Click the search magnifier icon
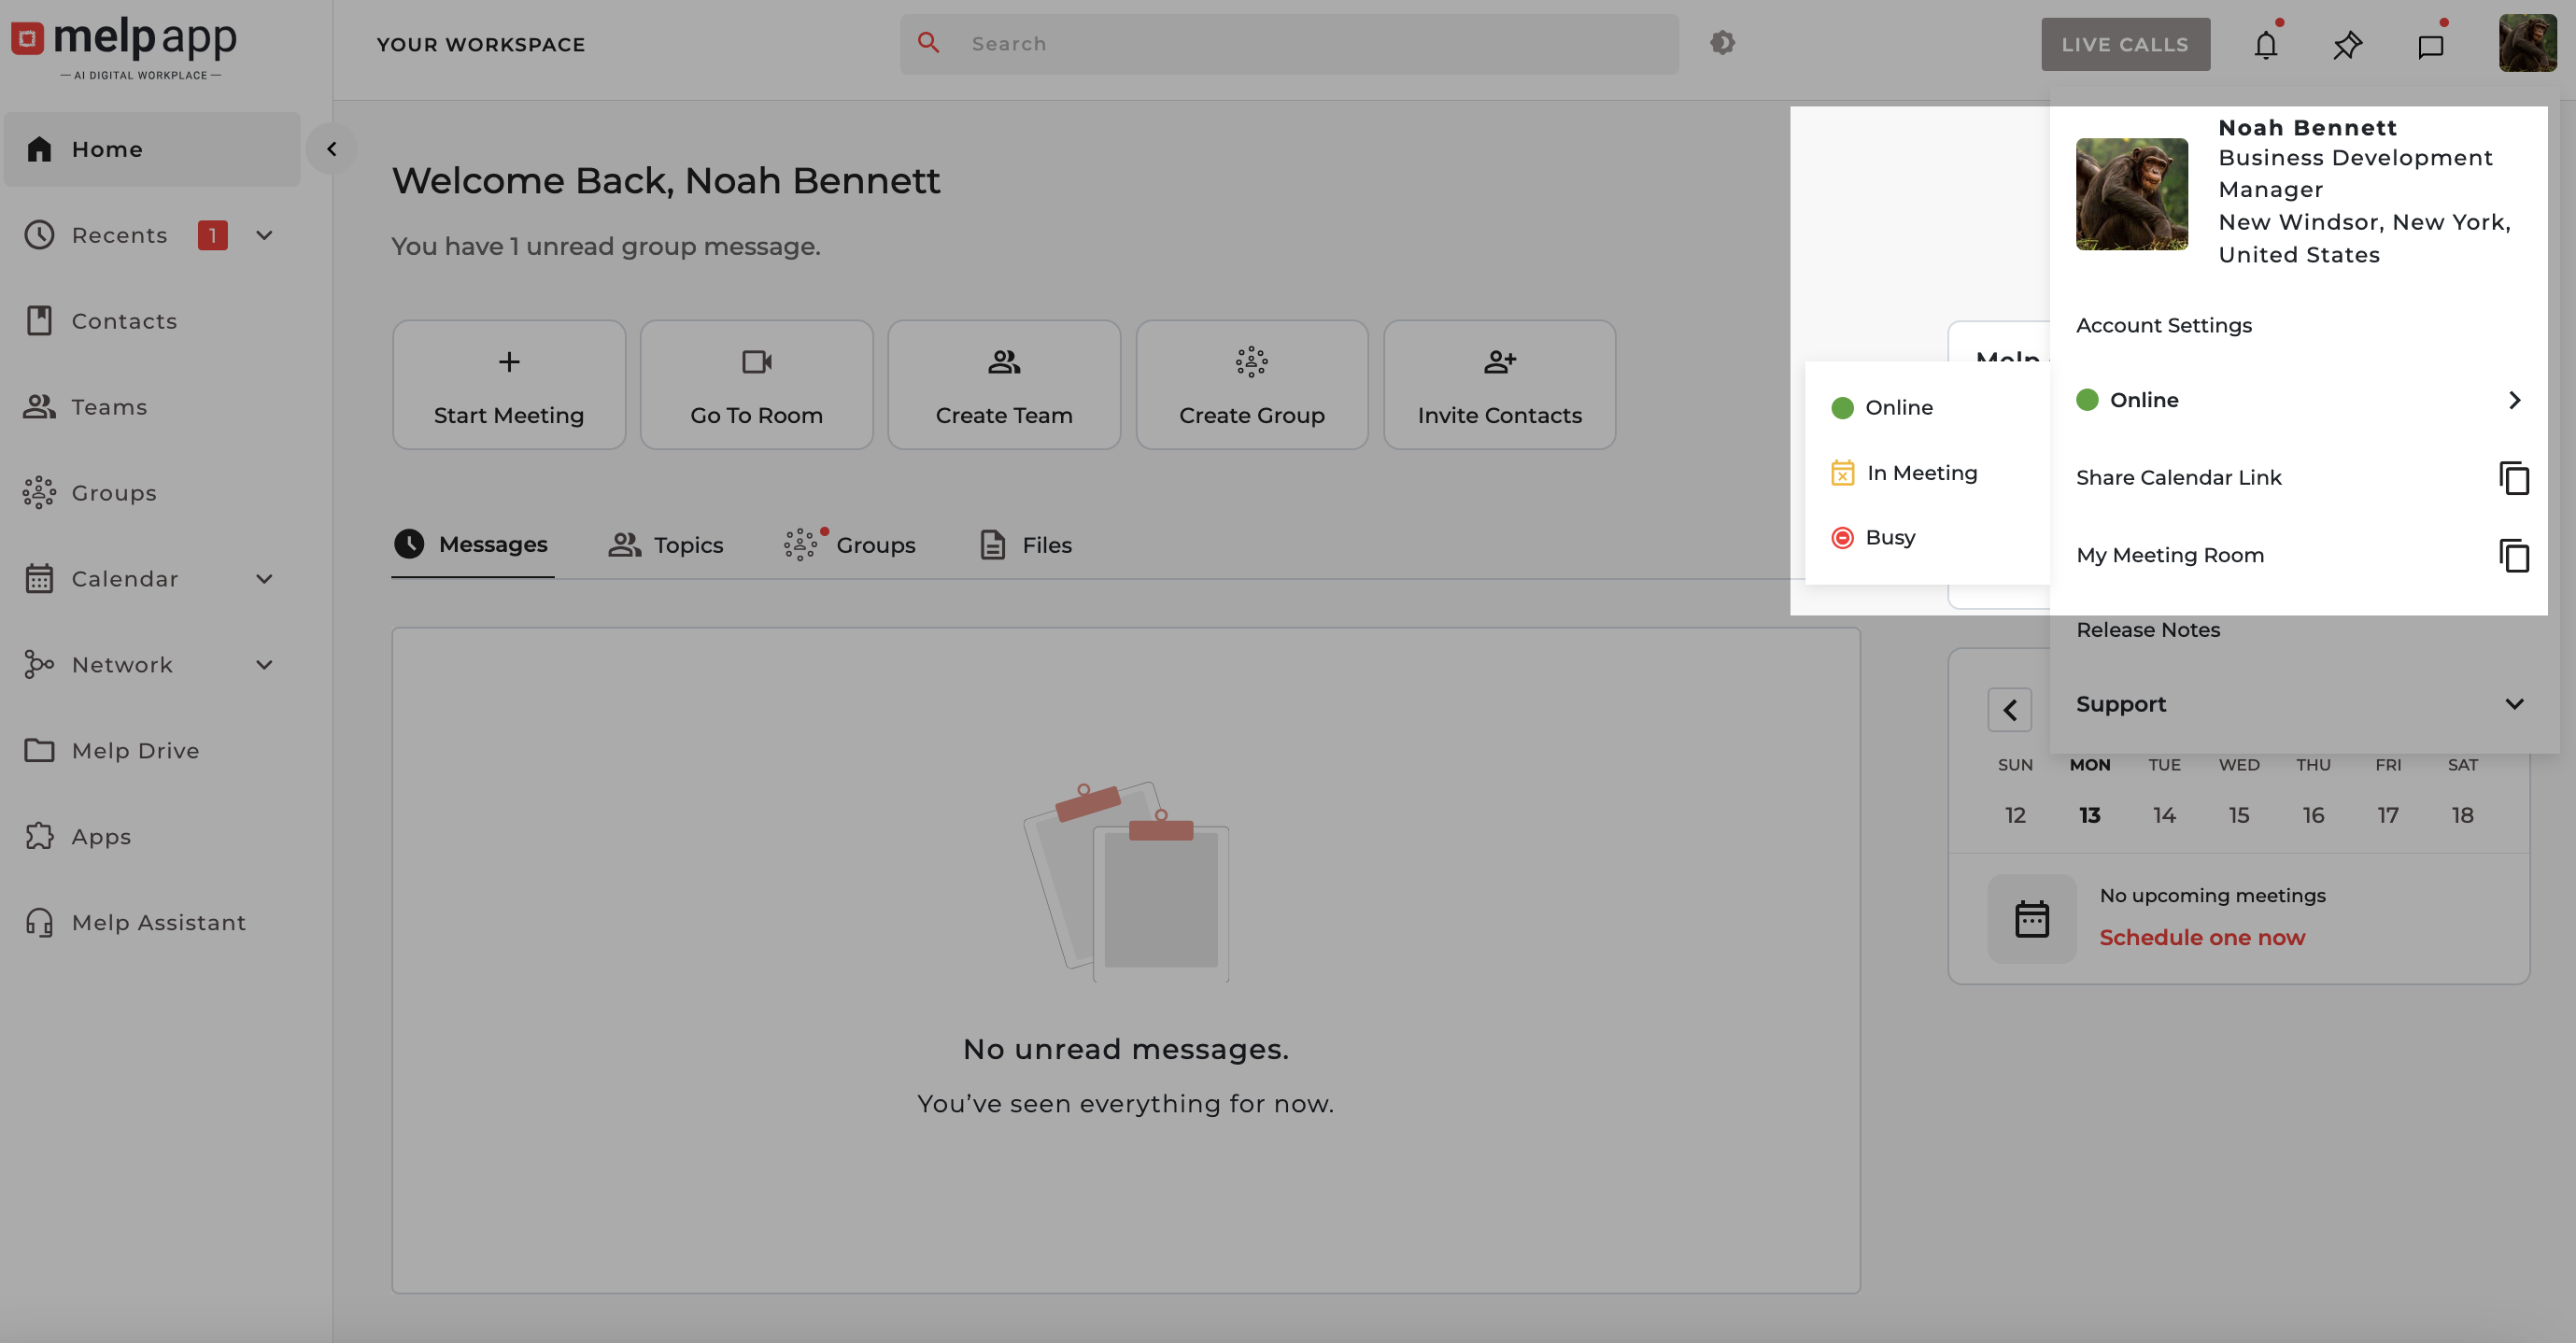This screenshot has height=1343, width=2576. (929, 43)
